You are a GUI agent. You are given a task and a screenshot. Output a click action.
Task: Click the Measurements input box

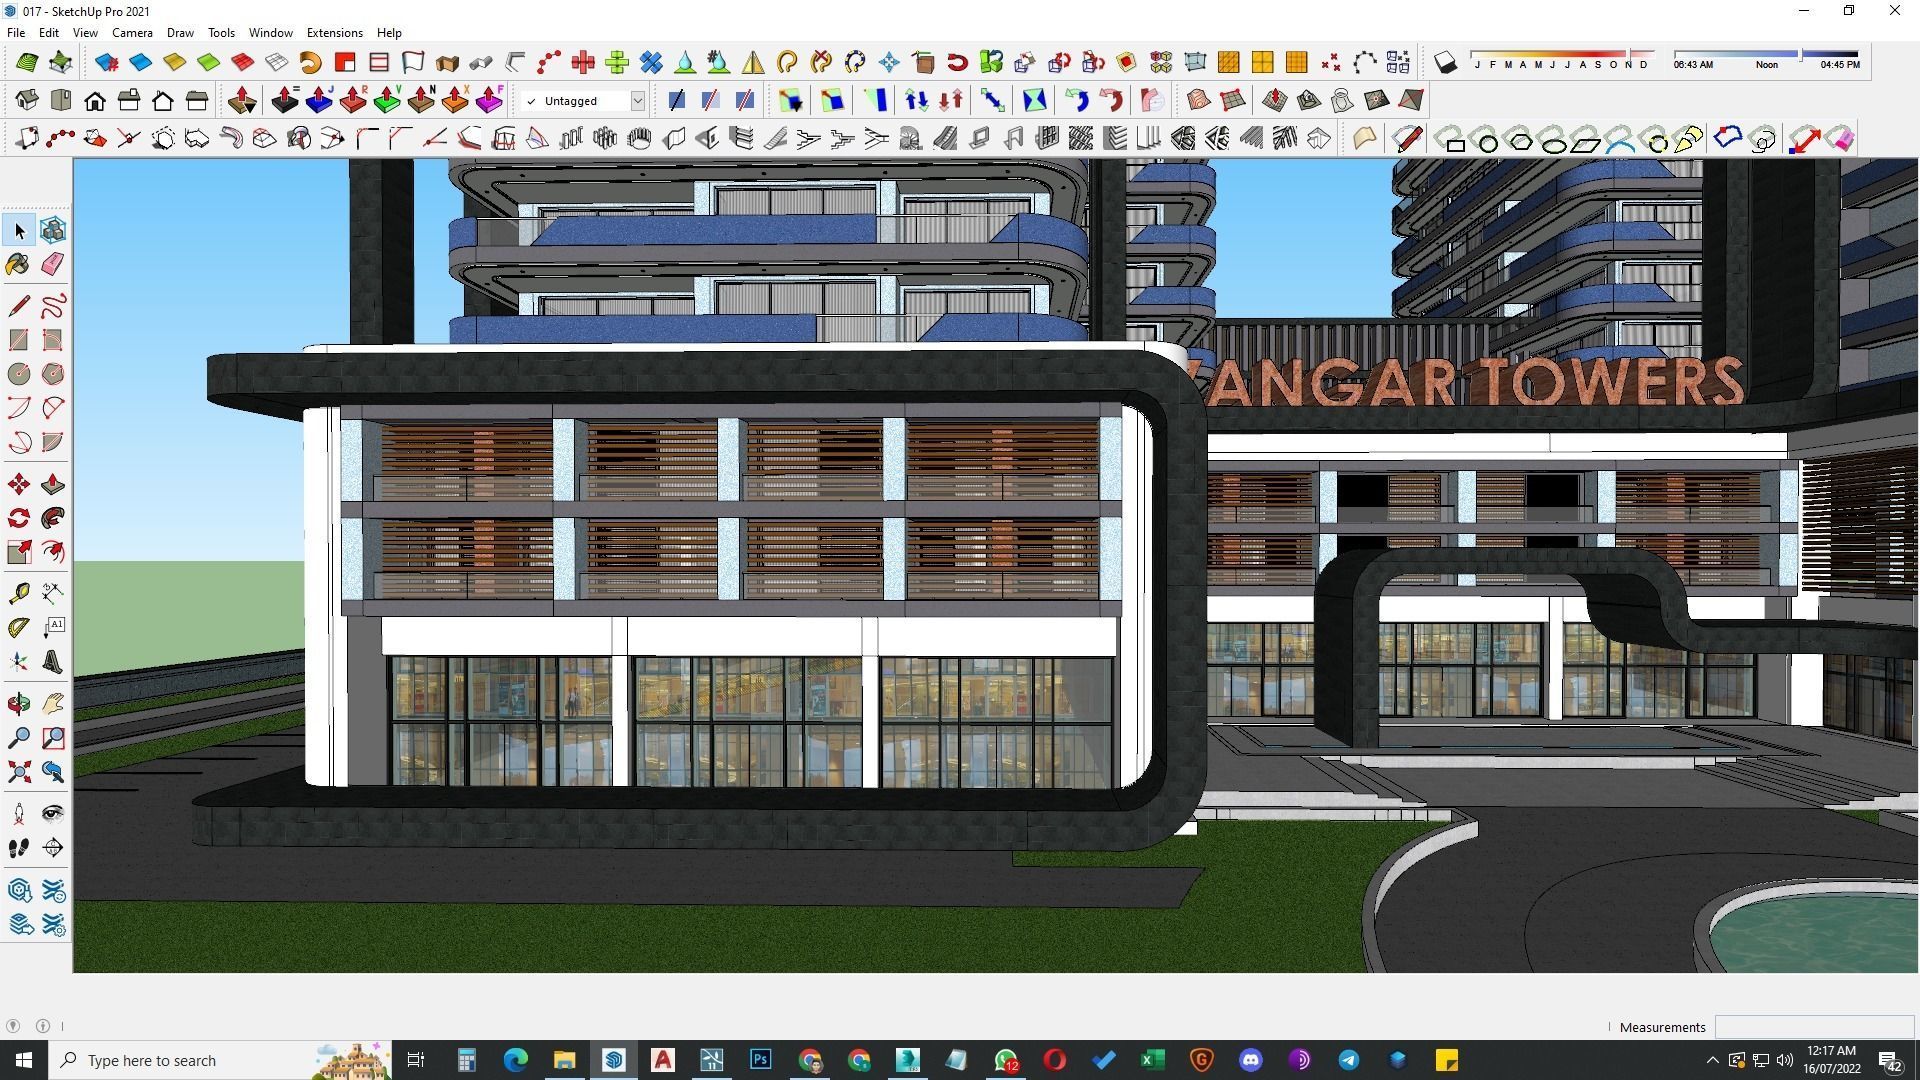point(1813,1027)
